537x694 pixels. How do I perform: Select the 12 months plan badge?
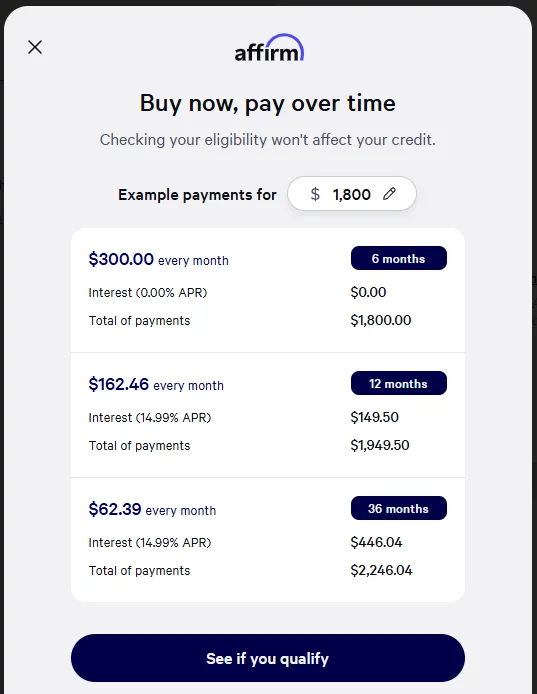398,383
